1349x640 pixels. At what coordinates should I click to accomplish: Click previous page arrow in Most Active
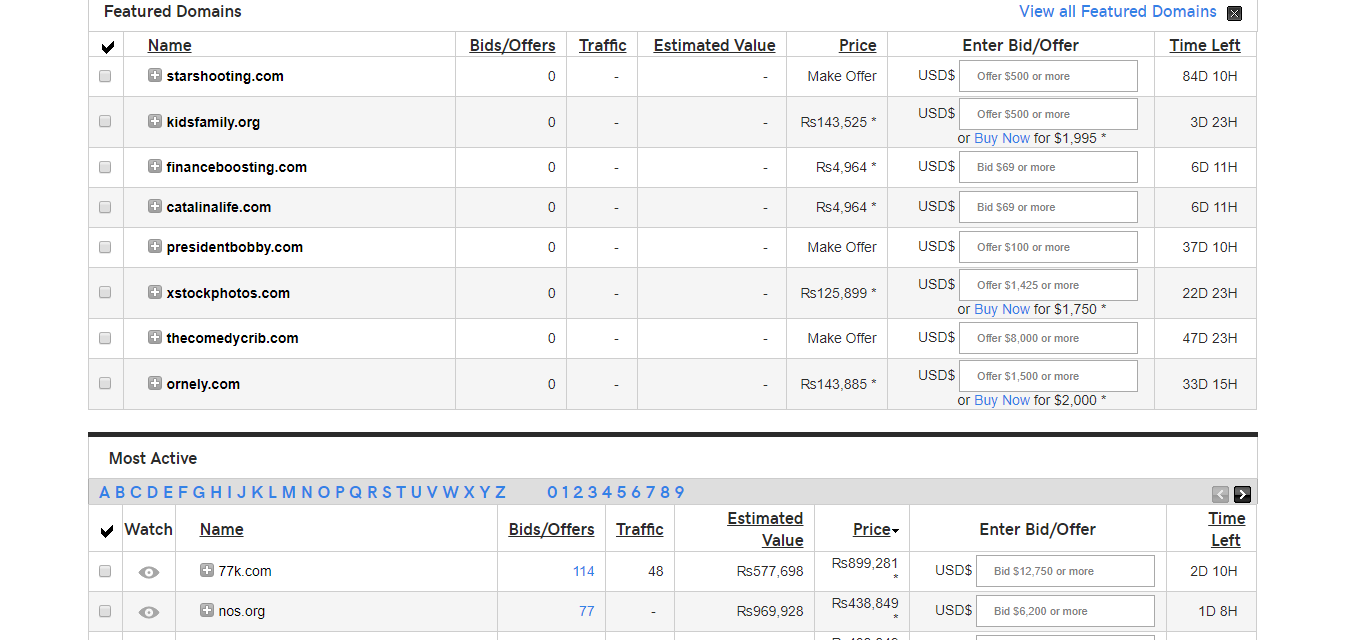tap(1220, 494)
